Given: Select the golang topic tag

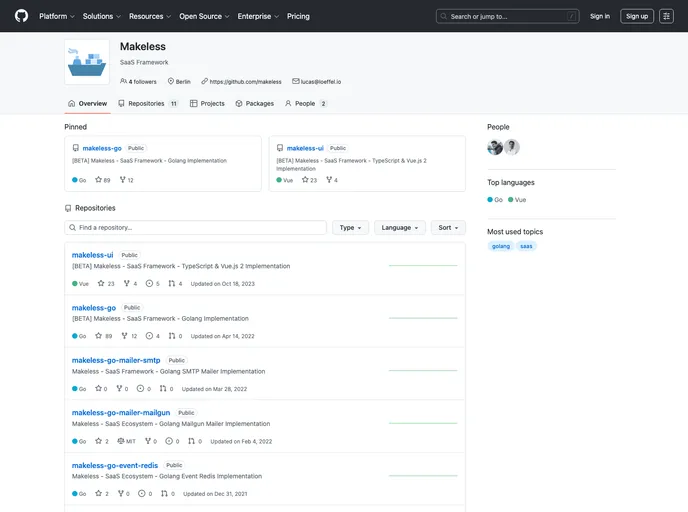Looking at the screenshot, I should (500, 246).
